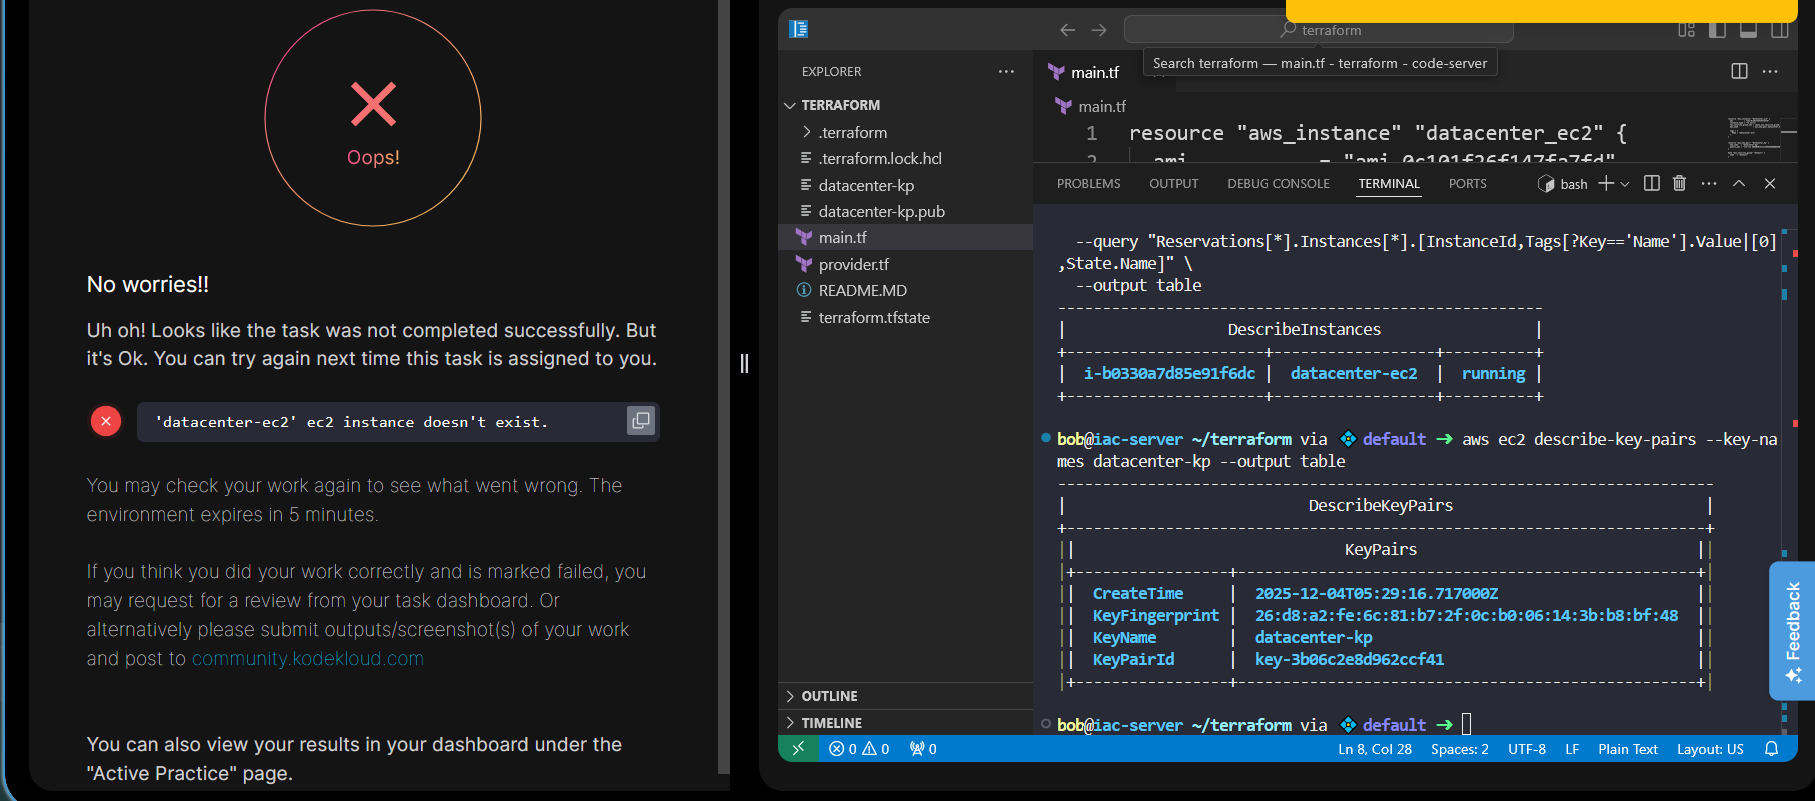This screenshot has height=801, width=1815.
Task: Toggle the bottom panel layout button
Action: pyautogui.click(x=1748, y=30)
